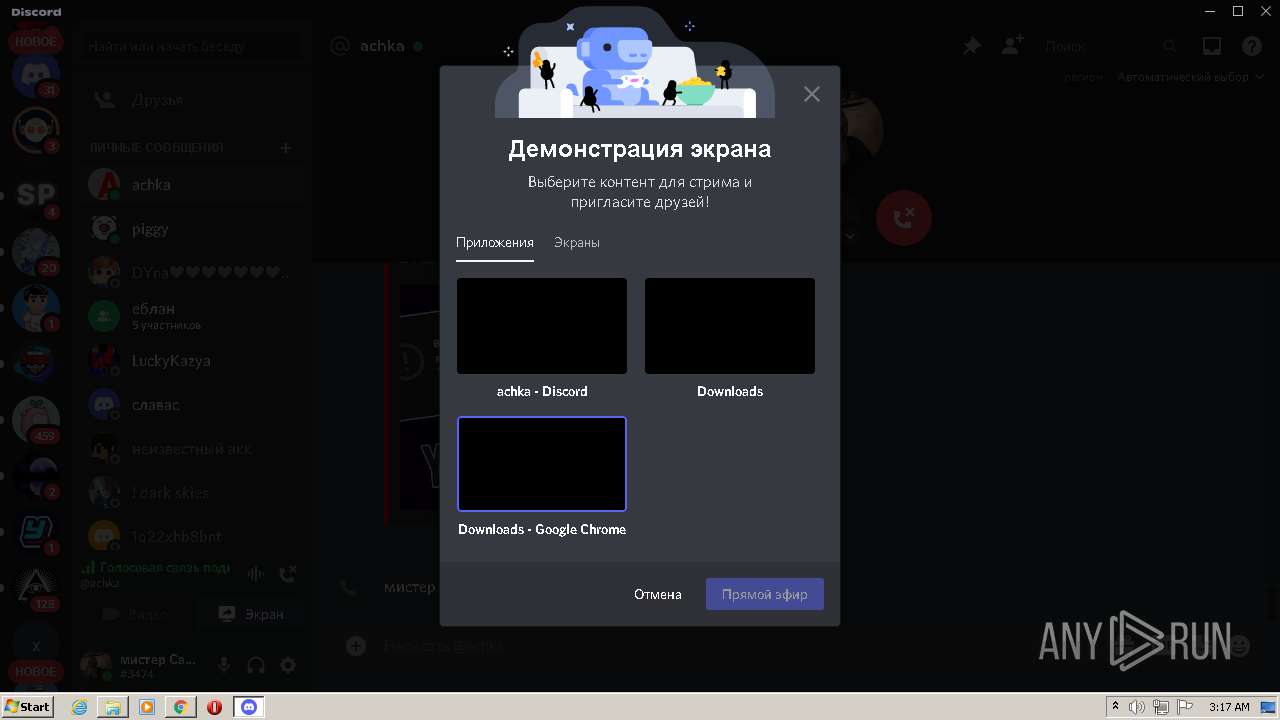Open the LuckyKazya direct message
1280x720 pixels.
click(190, 360)
